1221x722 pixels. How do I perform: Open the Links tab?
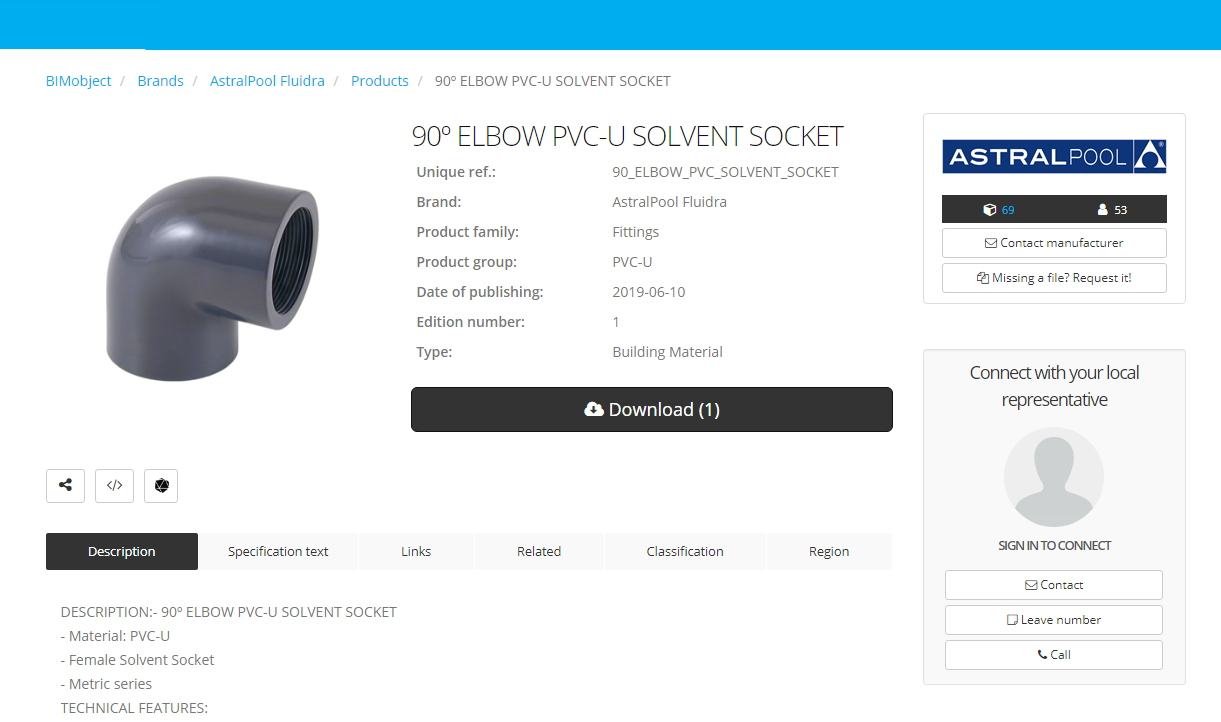416,551
